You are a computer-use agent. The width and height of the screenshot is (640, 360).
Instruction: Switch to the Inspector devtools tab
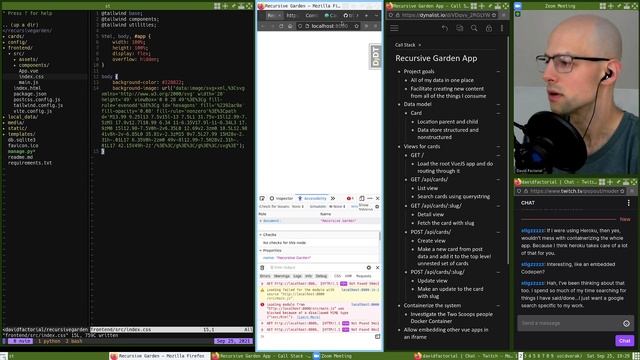click(281, 198)
